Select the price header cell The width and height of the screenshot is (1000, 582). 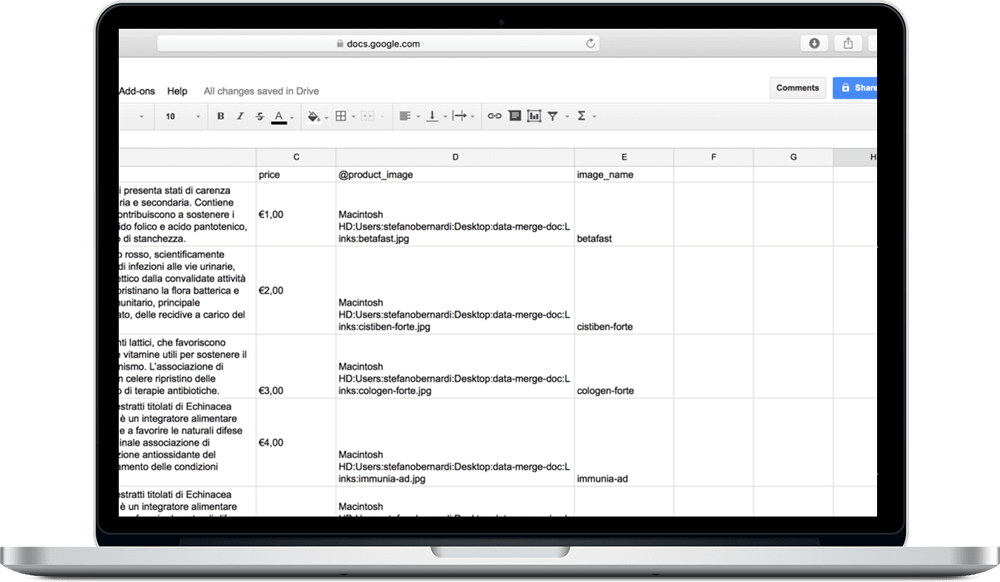pyautogui.click(x=296, y=175)
